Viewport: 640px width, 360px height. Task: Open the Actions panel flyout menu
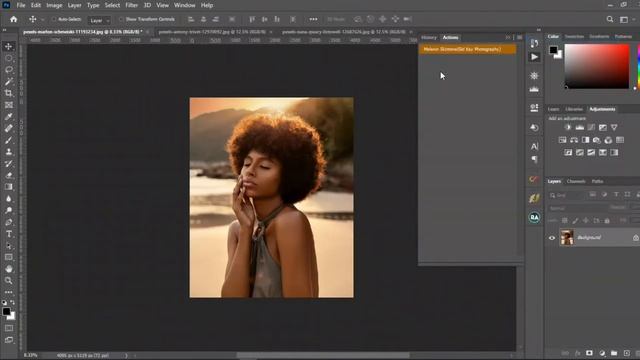pyautogui.click(x=519, y=37)
